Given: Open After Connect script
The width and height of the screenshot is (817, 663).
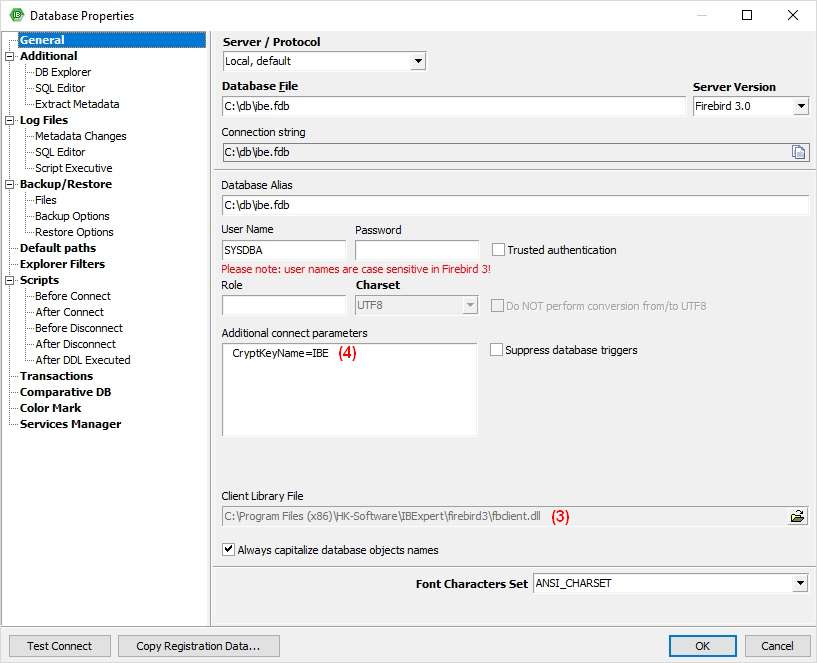Looking at the screenshot, I should coord(70,312).
